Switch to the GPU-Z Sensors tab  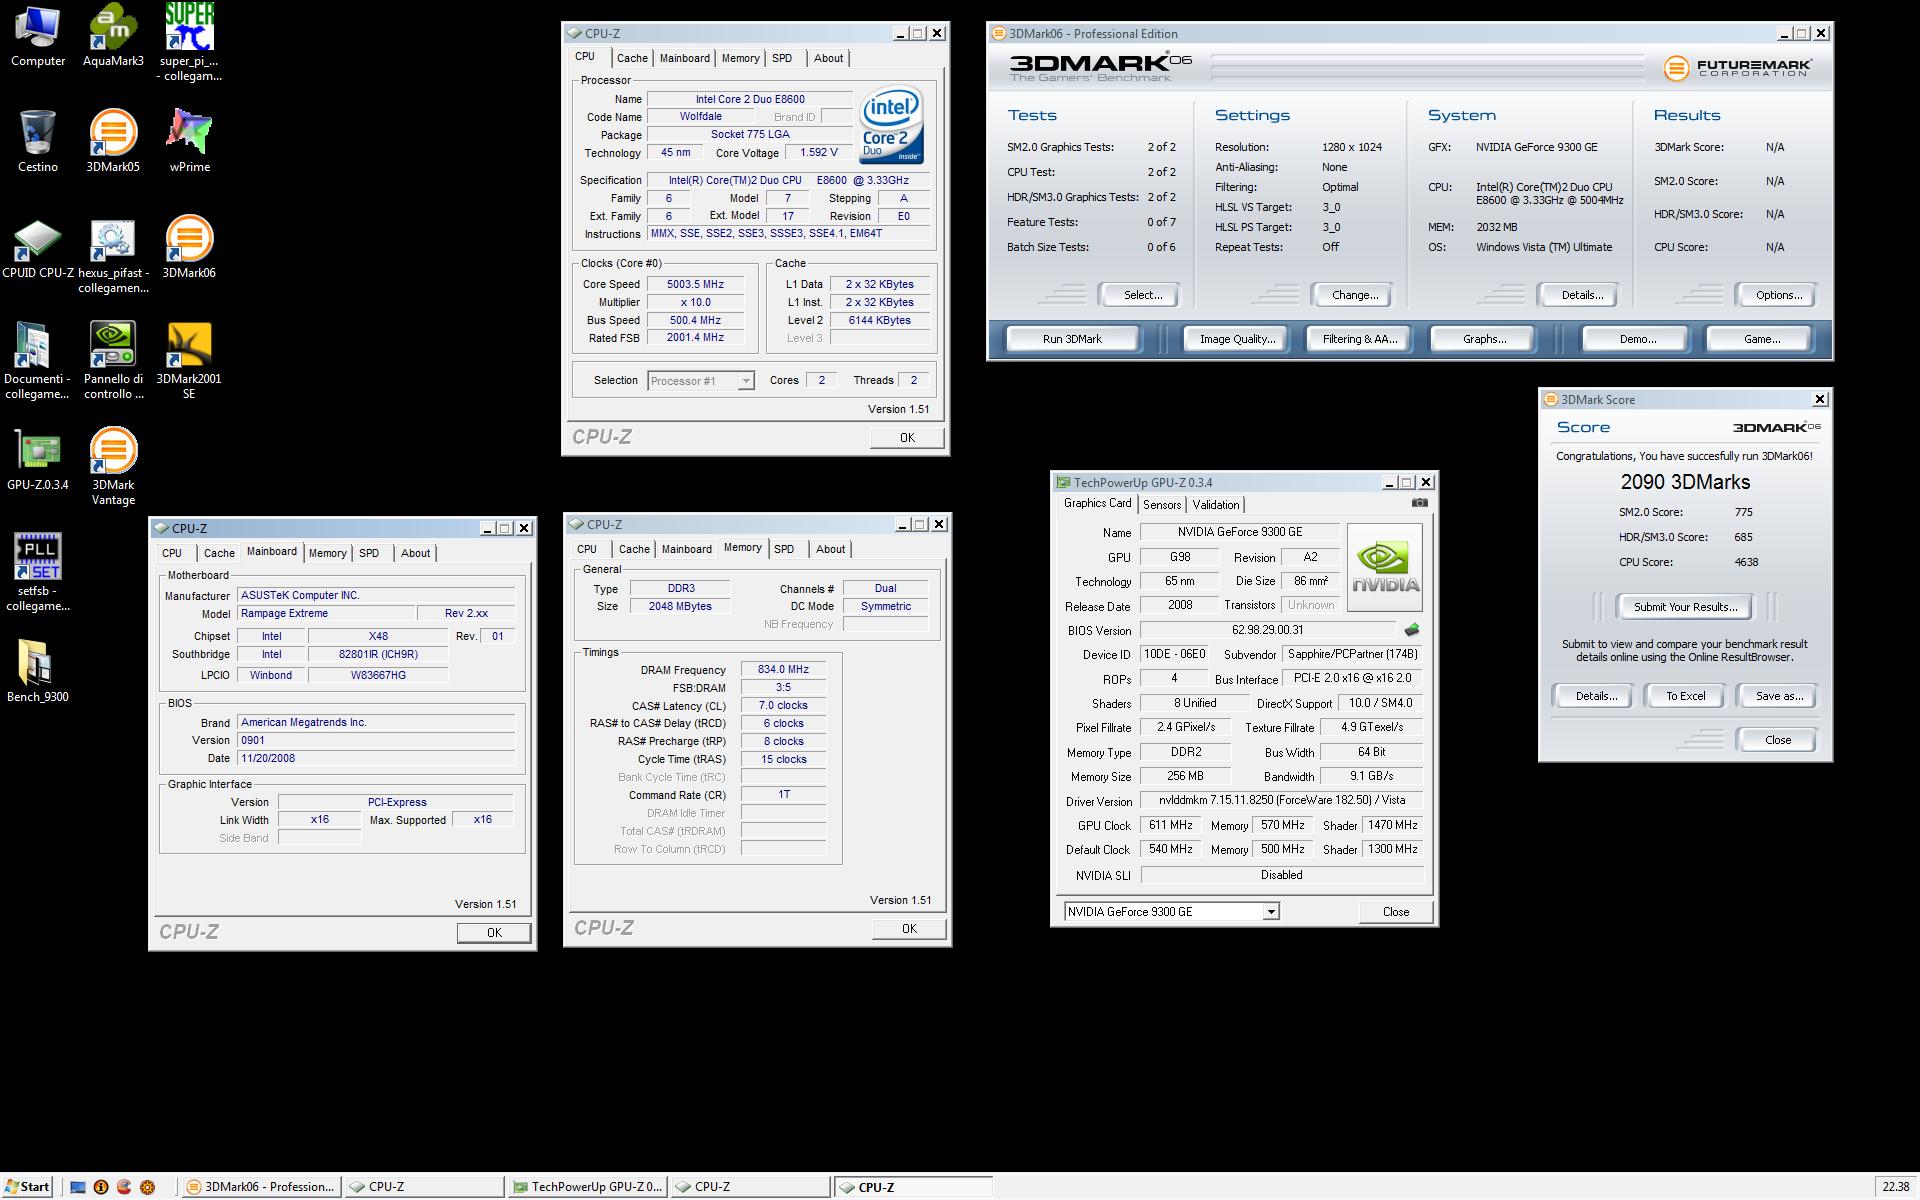pyautogui.click(x=1162, y=505)
